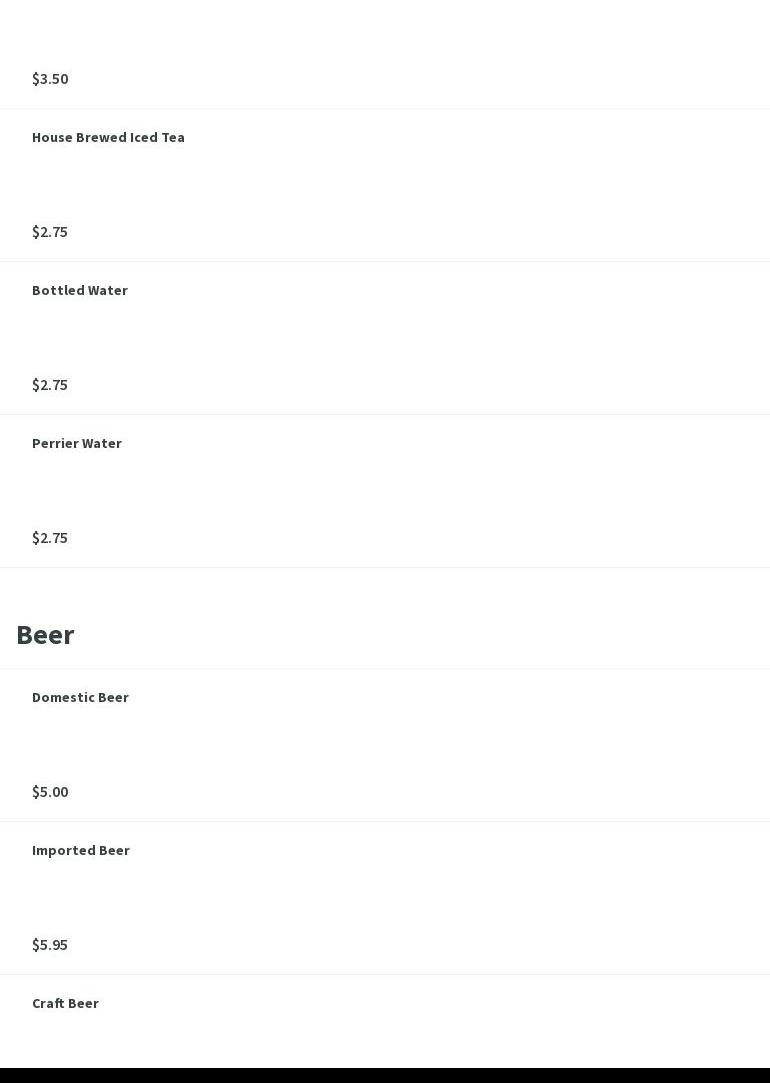Image resolution: width=770 pixels, height=1083 pixels.
Task: Click the $3.50 price at the top
Action: [x=50, y=79]
